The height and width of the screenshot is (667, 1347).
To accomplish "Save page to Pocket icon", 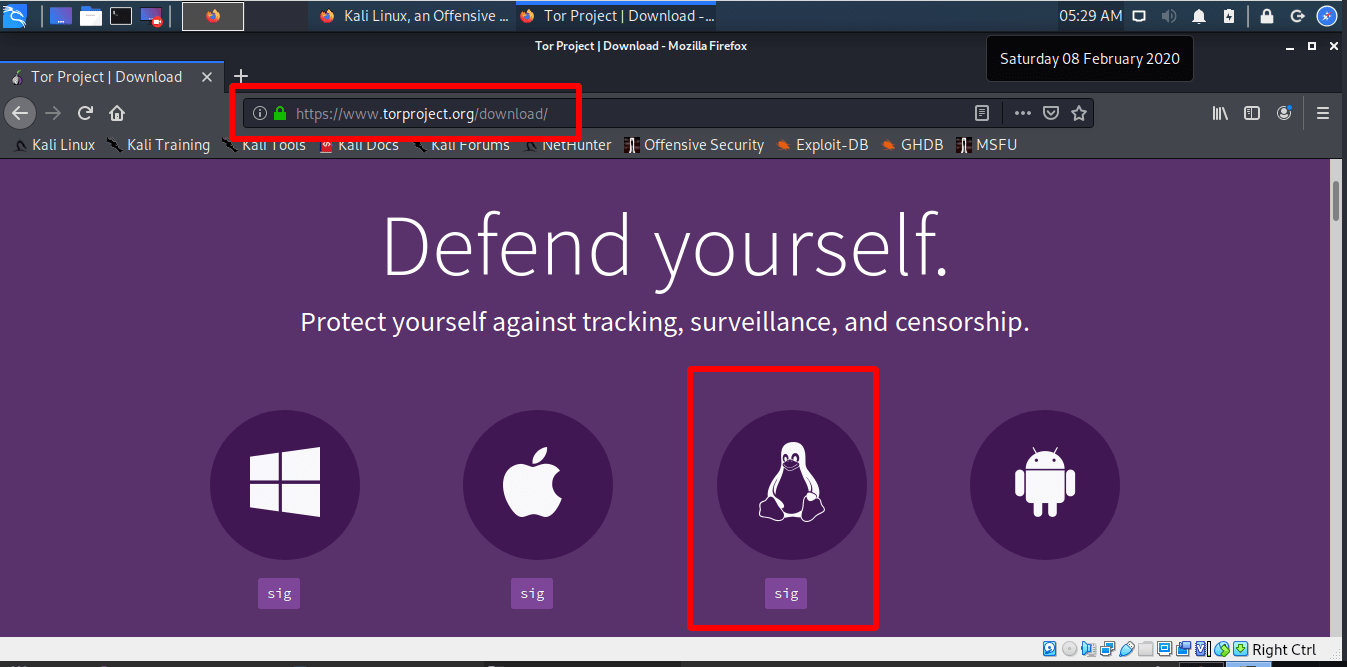I will click(1051, 113).
